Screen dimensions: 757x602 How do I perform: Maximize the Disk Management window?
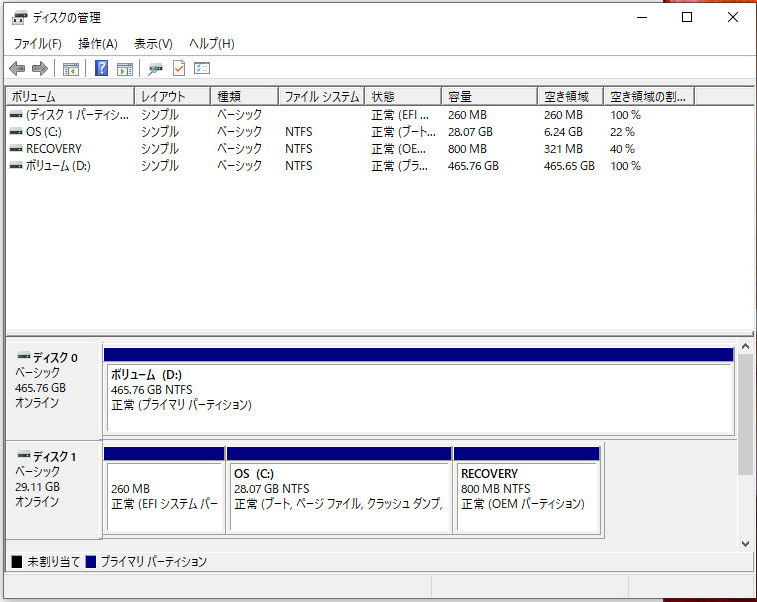coord(687,17)
